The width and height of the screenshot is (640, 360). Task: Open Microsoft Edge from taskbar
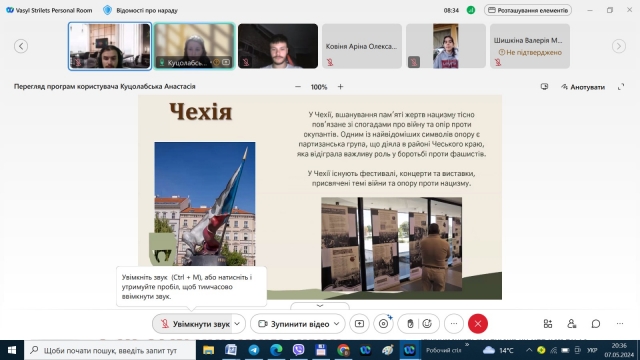click(x=276, y=350)
